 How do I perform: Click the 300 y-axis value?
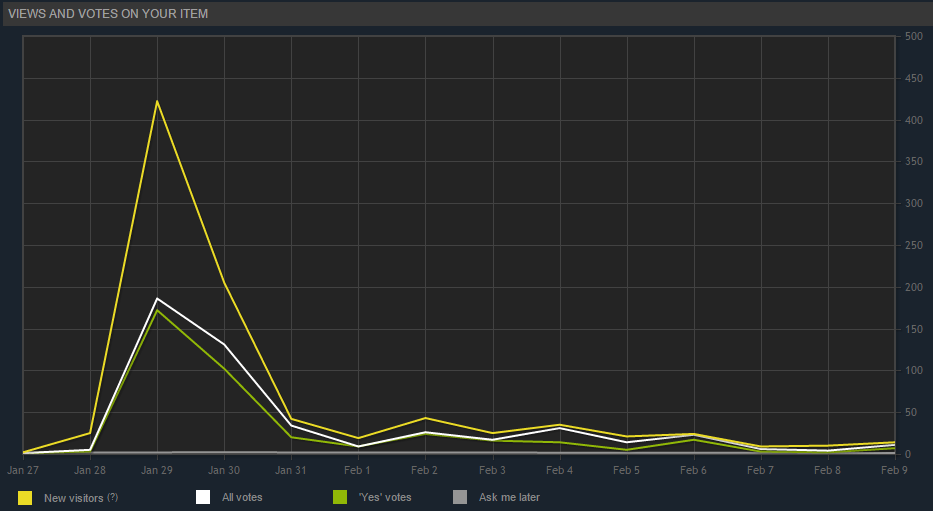click(x=914, y=203)
